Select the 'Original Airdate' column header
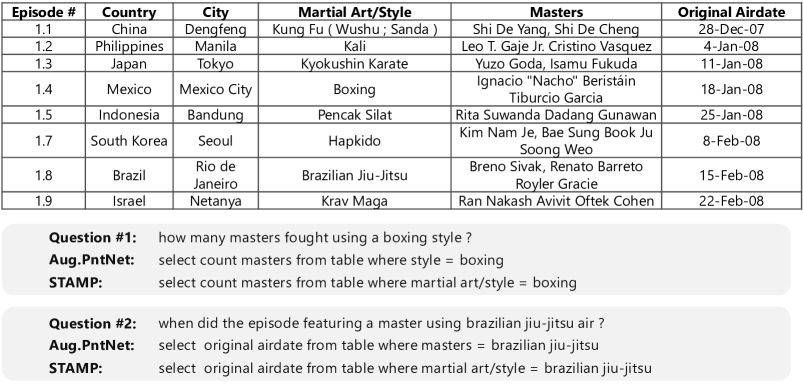803x384 pixels. [x=731, y=12]
